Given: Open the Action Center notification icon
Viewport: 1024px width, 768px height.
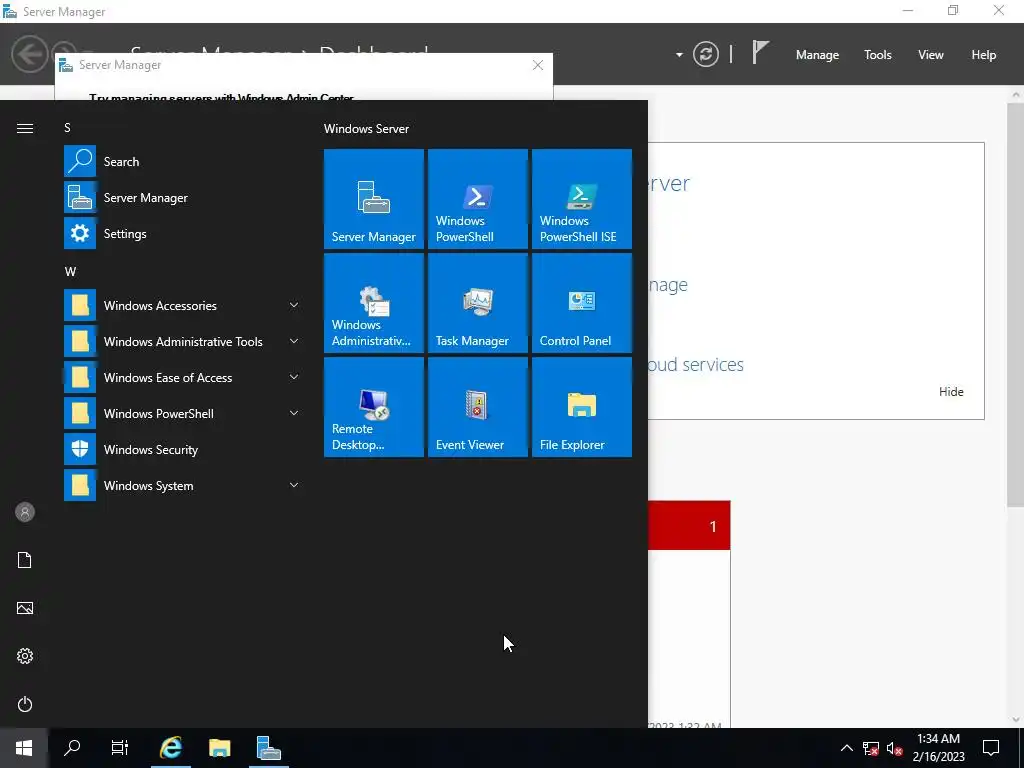Looking at the screenshot, I should [991, 748].
